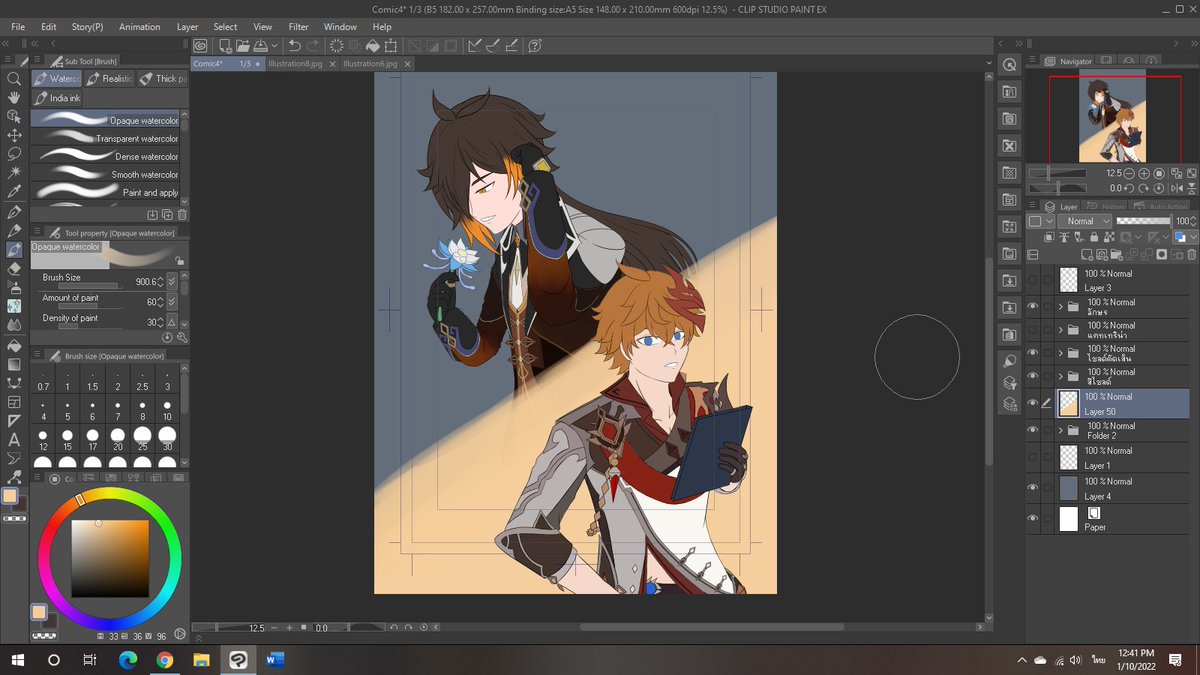The width and height of the screenshot is (1200, 675).
Task: Toggle lock icon on Opaque watercolor preview
Action: [x=178, y=260]
